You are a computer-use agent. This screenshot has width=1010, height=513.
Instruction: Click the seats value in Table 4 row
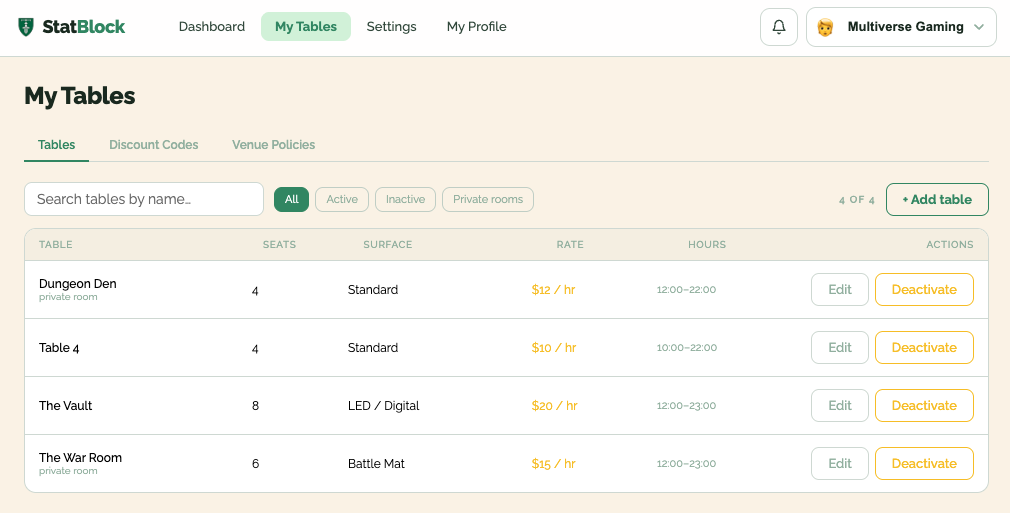(x=255, y=349)
